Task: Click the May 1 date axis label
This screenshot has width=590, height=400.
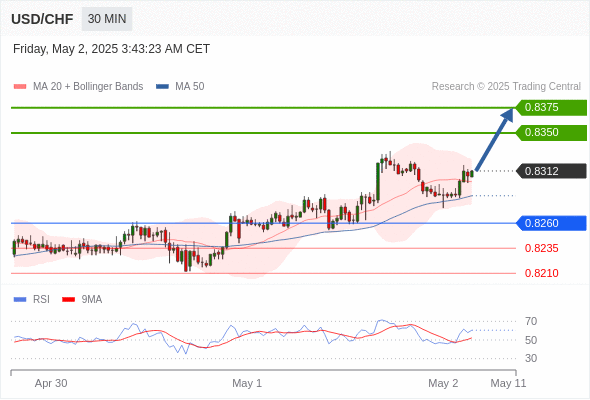Action: tap(247, 383)
